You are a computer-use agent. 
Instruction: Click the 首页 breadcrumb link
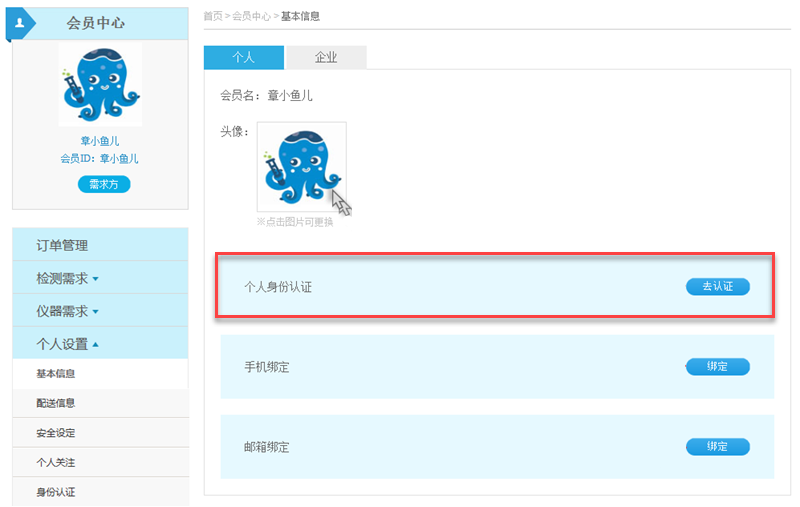212,16
